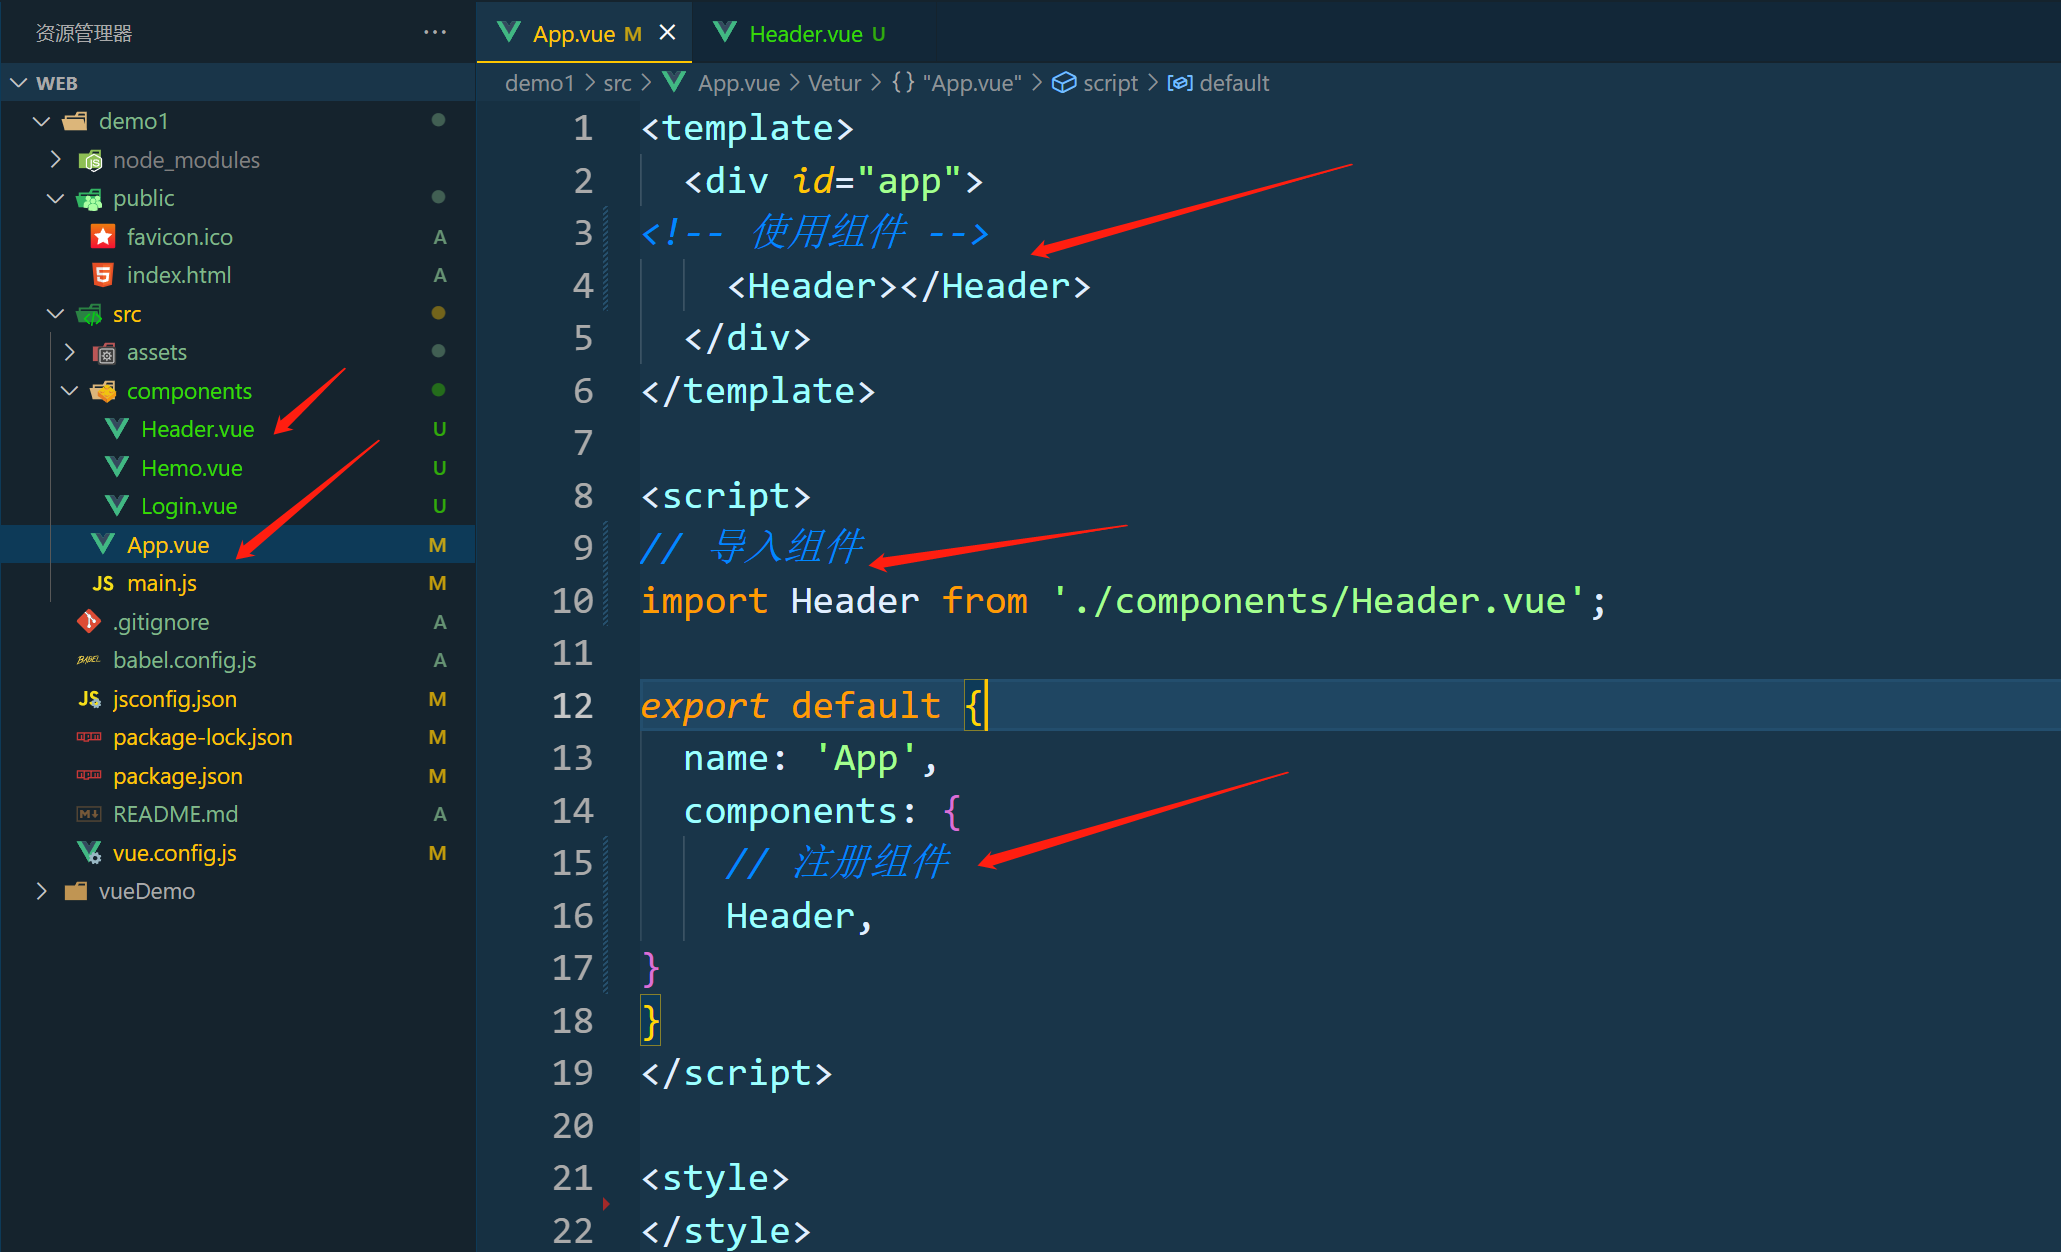The image size is (2061, 1252).
Task: Click the node_modules folder icon
Action: (x=90, y=160)
